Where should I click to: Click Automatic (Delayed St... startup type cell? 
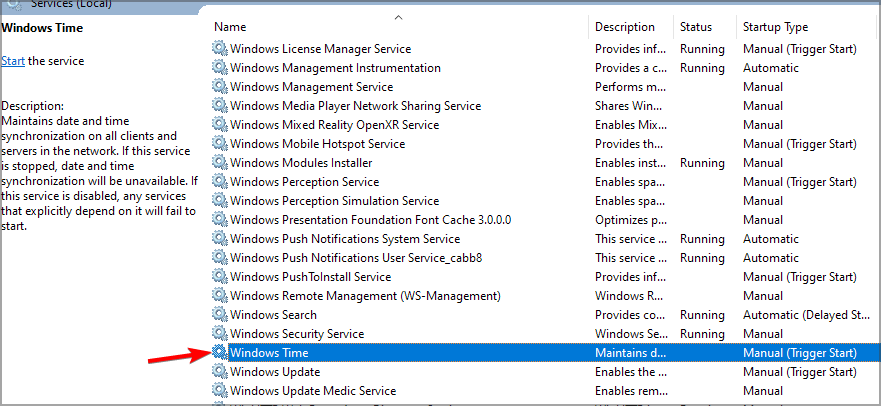[x=807, y=314]
